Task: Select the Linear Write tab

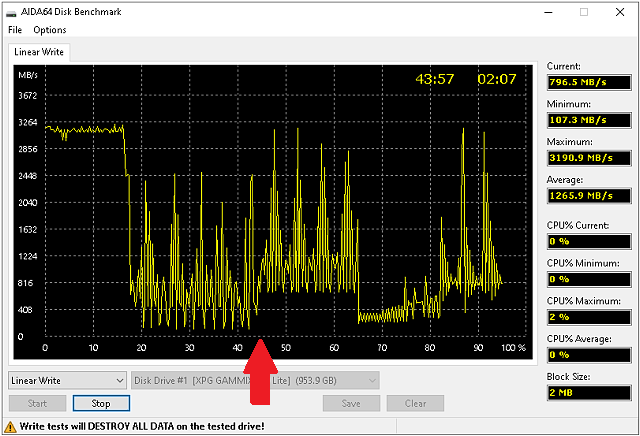Action: (x=39, y=52)
